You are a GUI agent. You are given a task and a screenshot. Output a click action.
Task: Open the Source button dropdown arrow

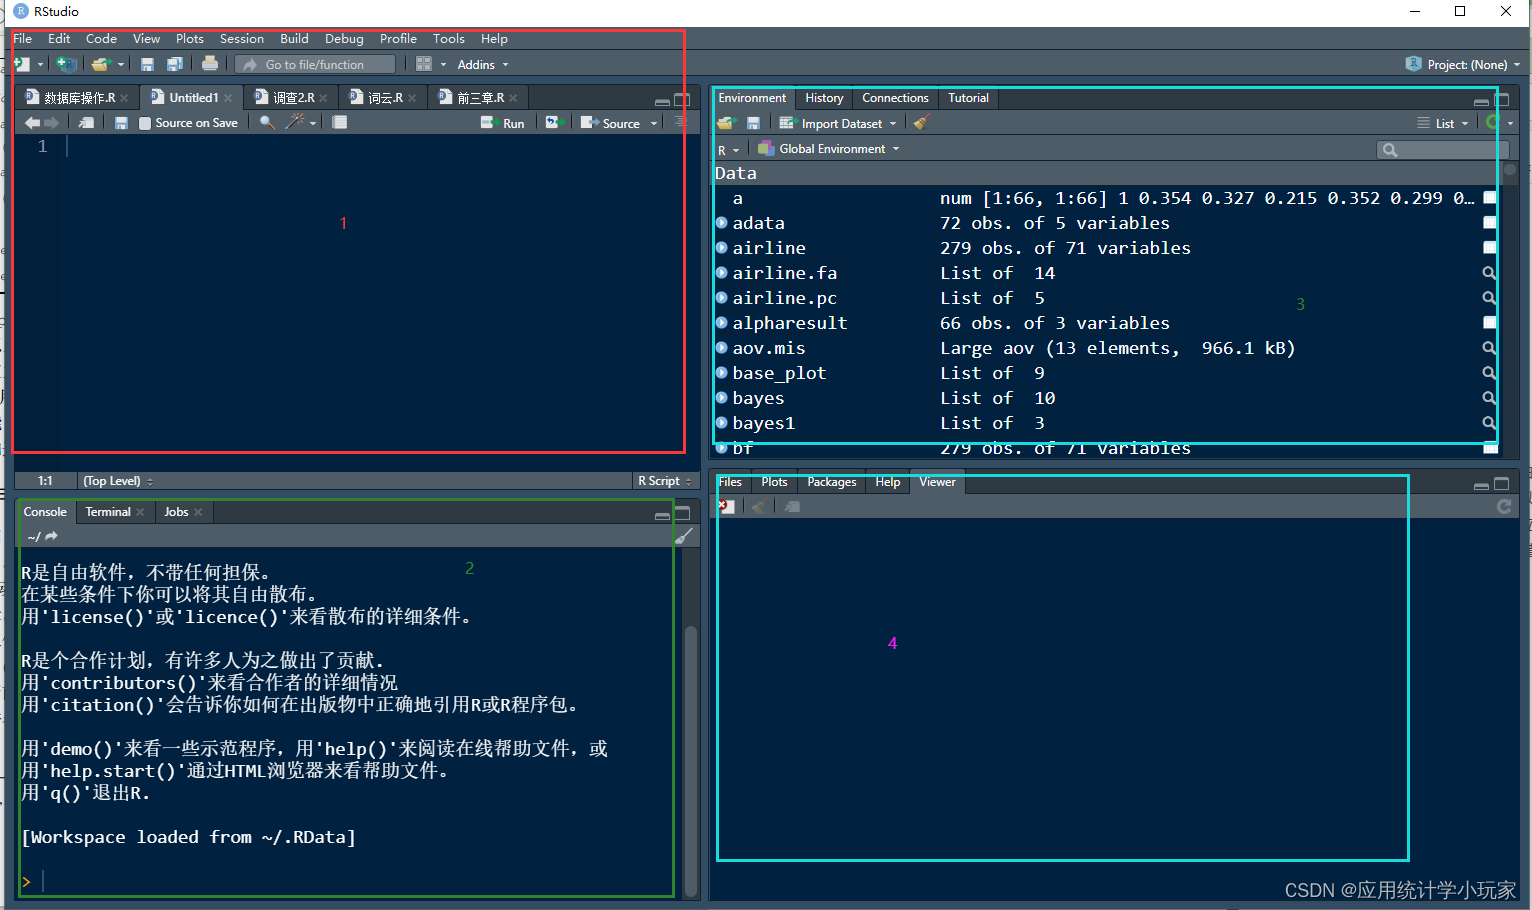point(654,123)
